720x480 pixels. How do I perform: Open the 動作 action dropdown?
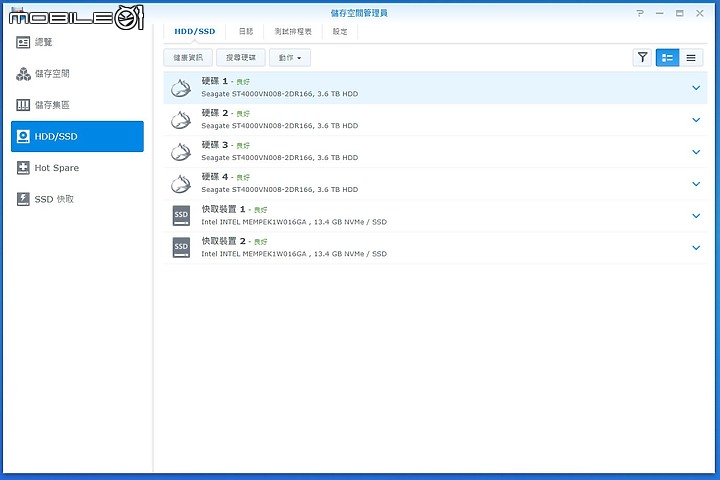(290, 57)
